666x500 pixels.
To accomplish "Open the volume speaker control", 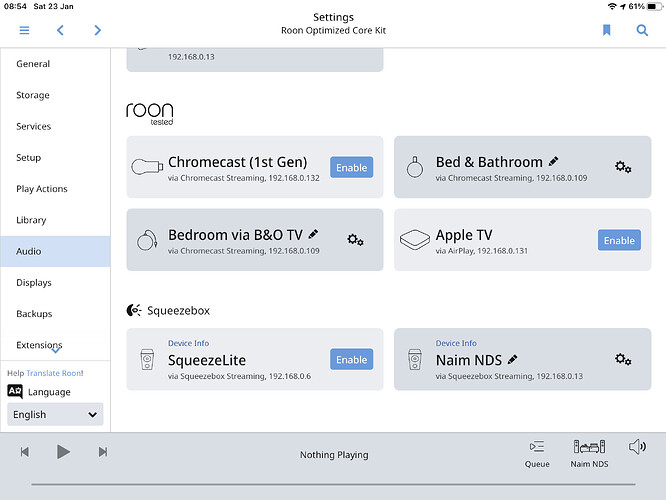I will pos(637,447).
